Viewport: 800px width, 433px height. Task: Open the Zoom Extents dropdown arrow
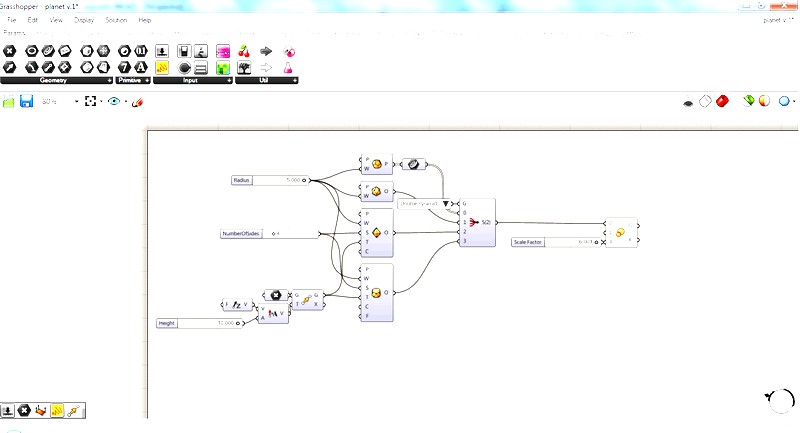click(x=101, y=101)
